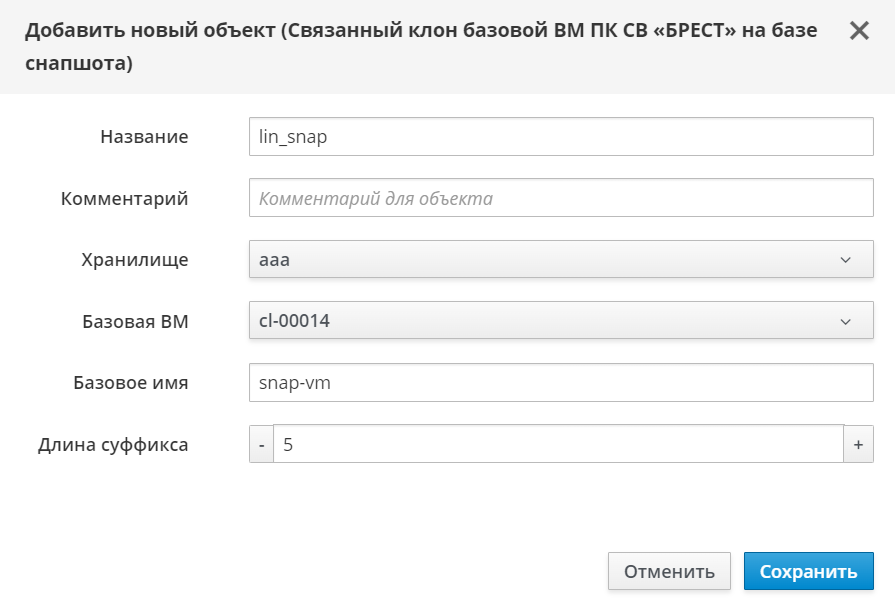Click the Базовая ВМ label
This screenshot has width=895, height=611.
click(135, 321)
